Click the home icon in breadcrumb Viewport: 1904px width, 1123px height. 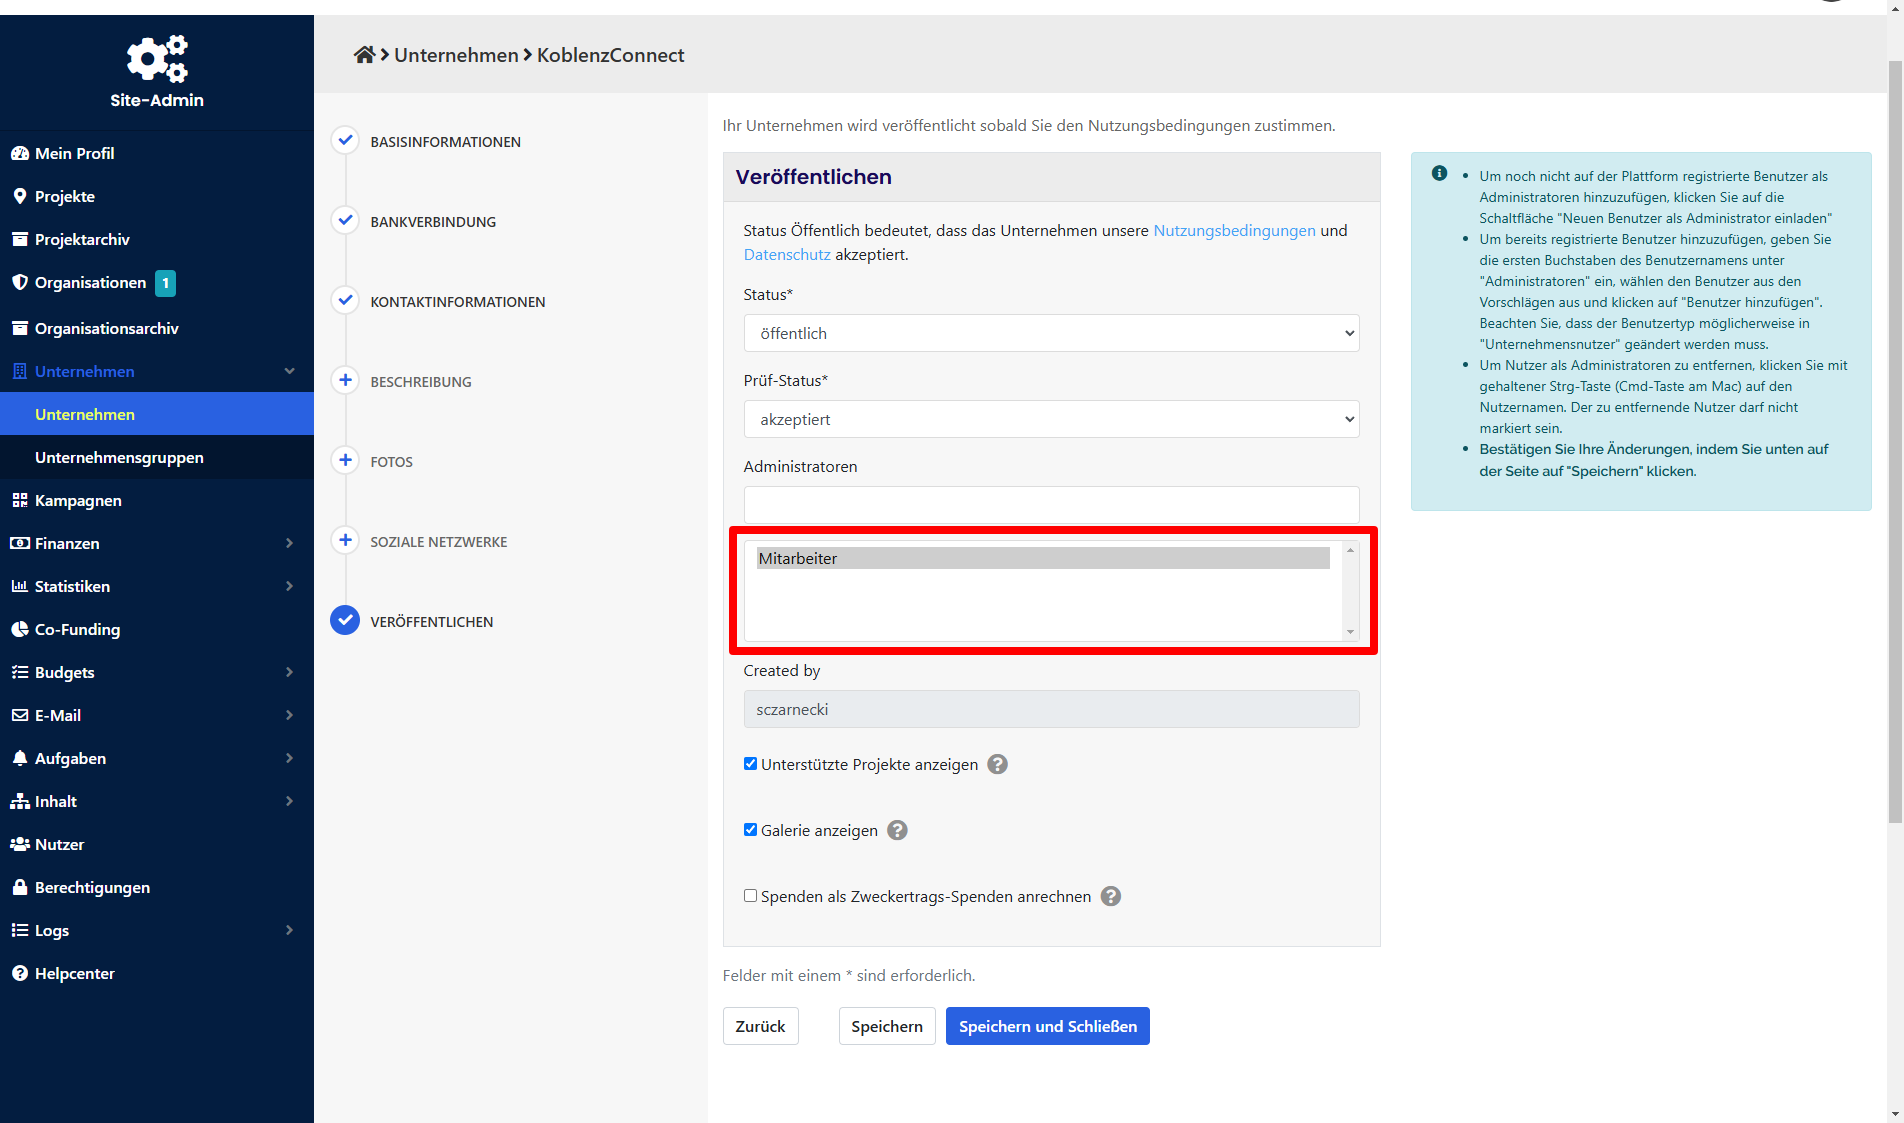364,55
